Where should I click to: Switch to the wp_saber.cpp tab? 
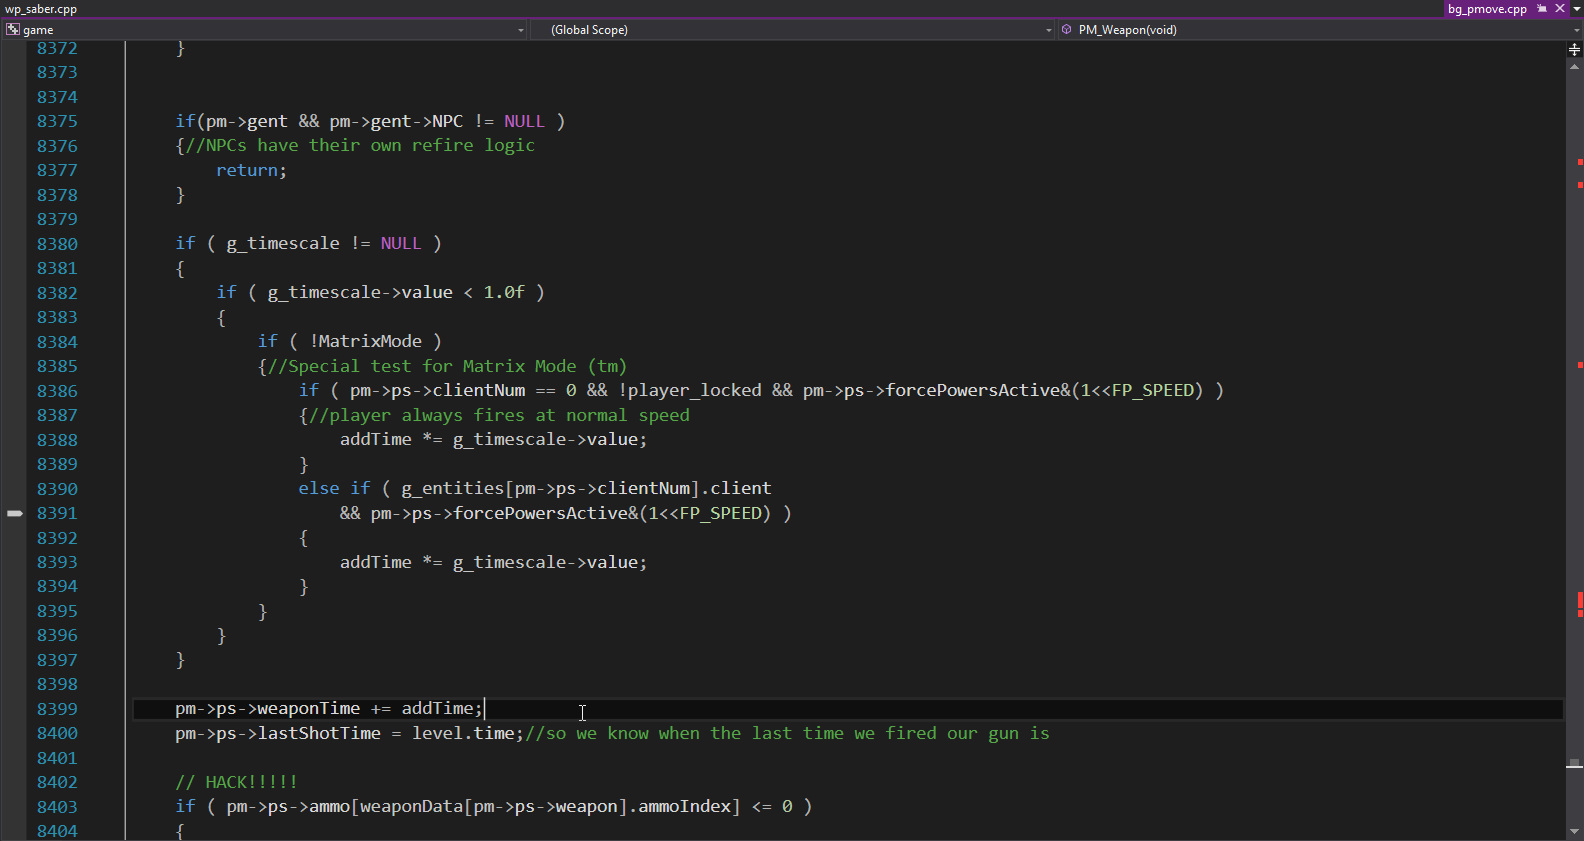pyautogui.click(x=41, y=9)
